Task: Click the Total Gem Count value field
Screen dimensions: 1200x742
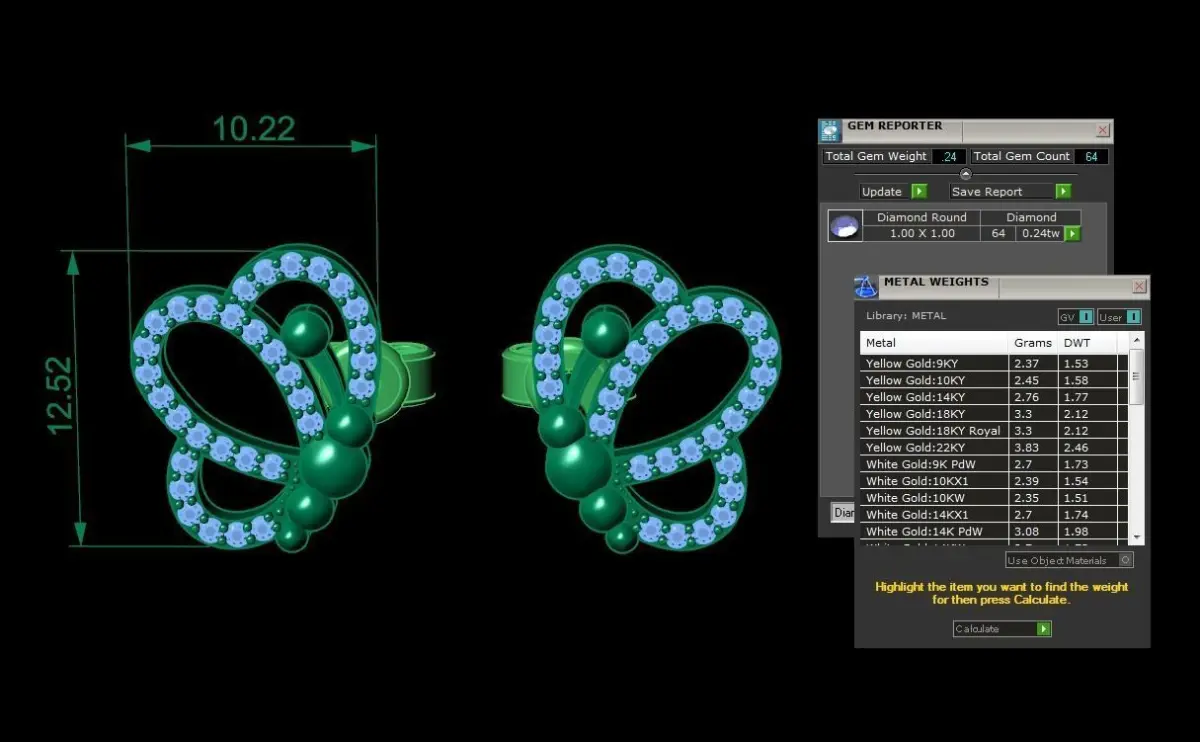Action: coord(1091,156)
